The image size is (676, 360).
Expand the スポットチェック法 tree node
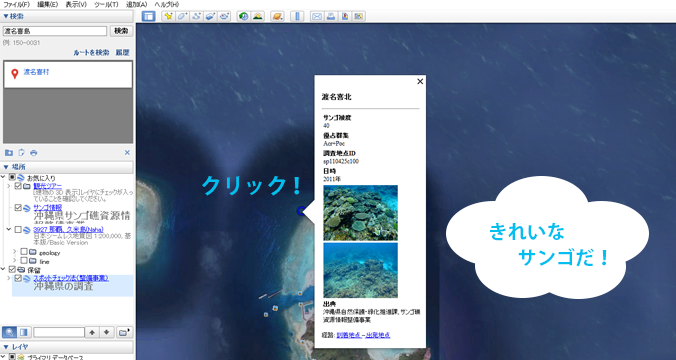[9, 279]
